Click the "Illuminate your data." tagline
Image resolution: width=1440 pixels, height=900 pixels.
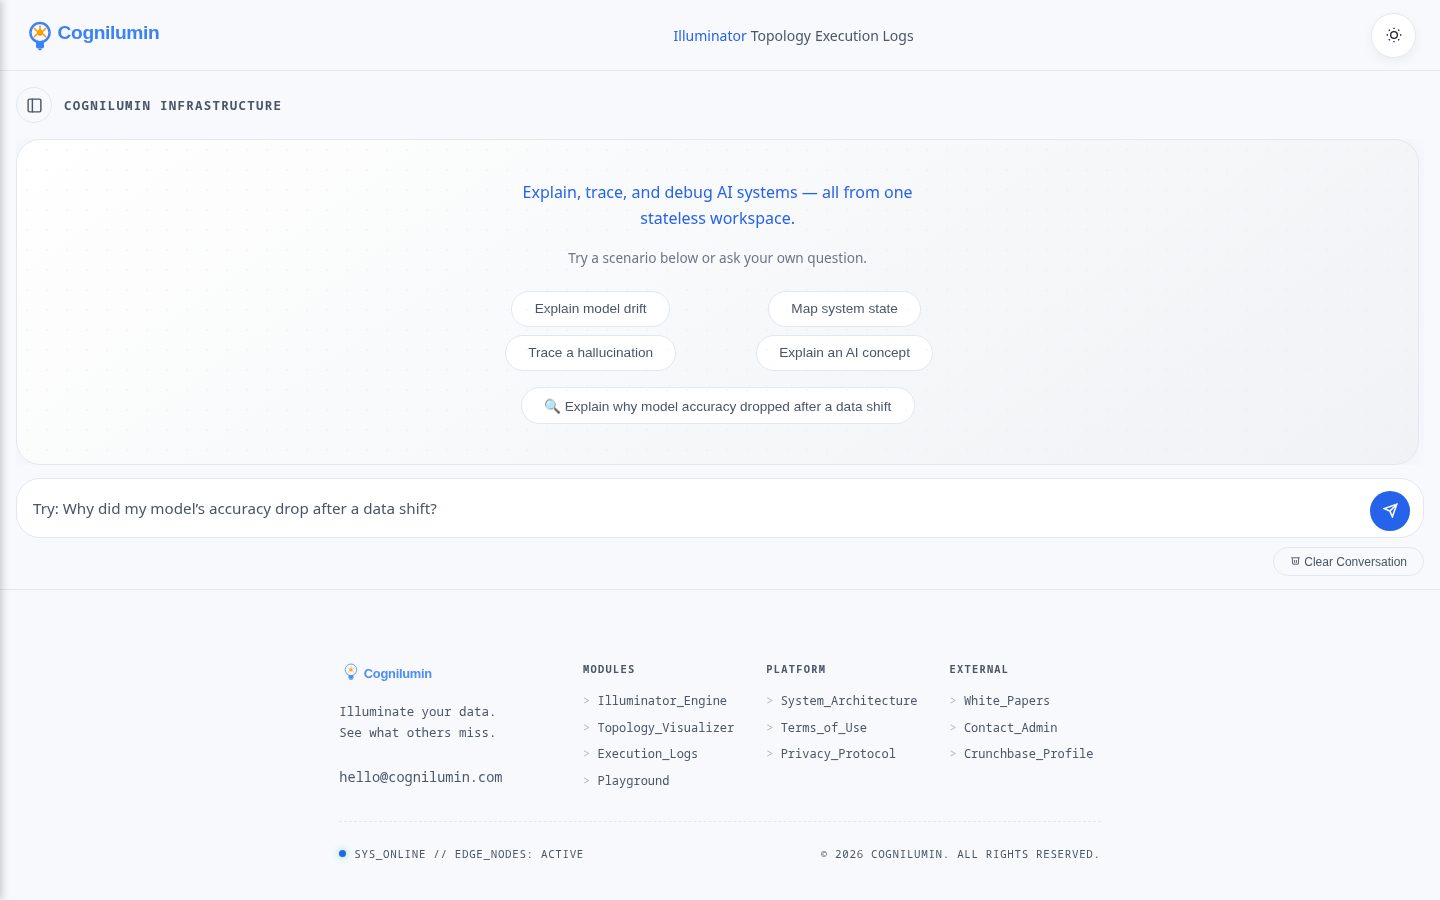pyautogui.click(x=417, y=712)
